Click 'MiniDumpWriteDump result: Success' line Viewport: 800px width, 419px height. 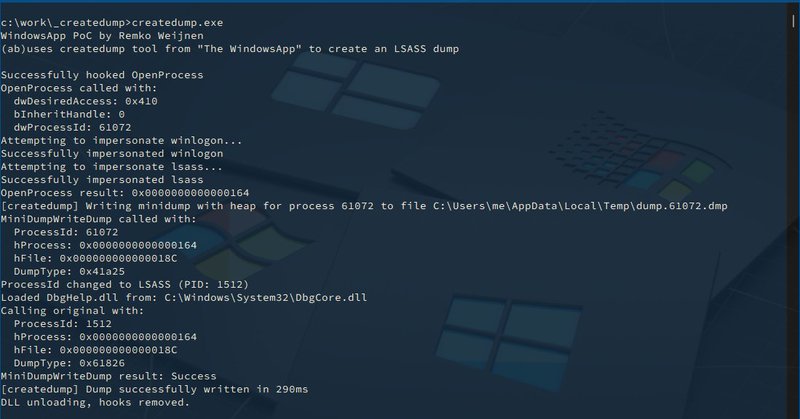pyautogui.click(x=109, y=376)
